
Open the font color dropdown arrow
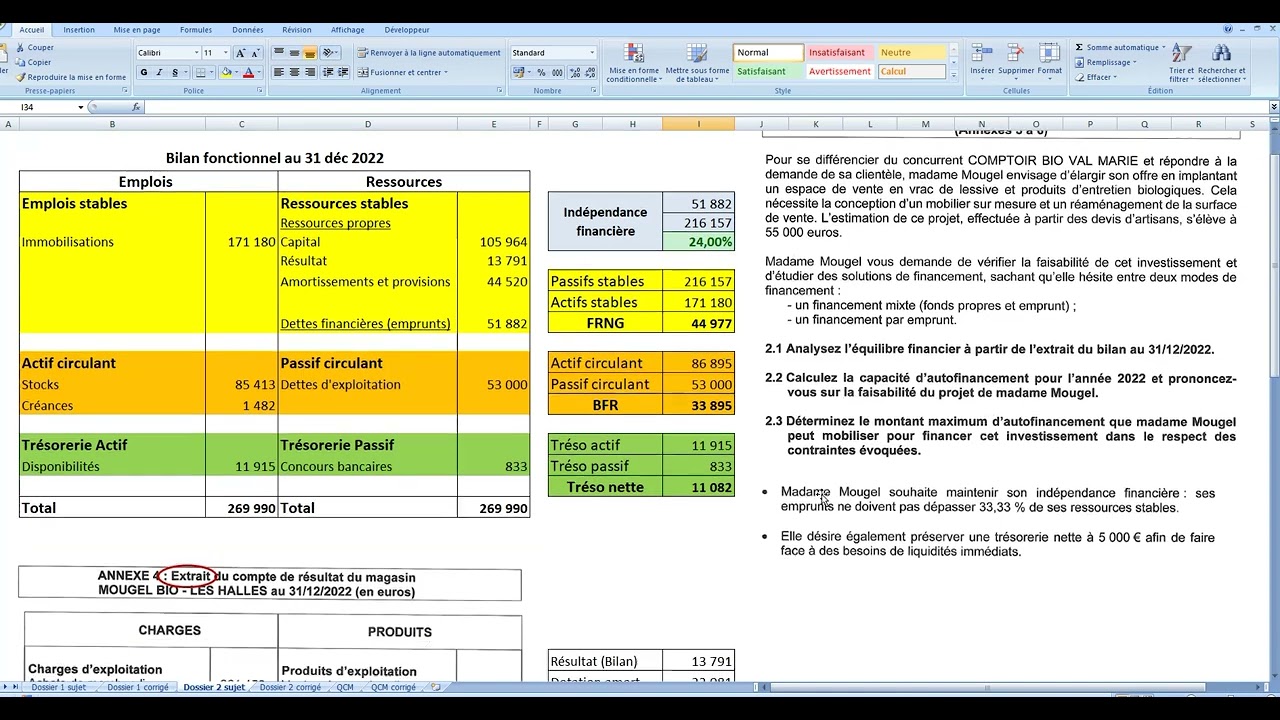pos(258,73)
